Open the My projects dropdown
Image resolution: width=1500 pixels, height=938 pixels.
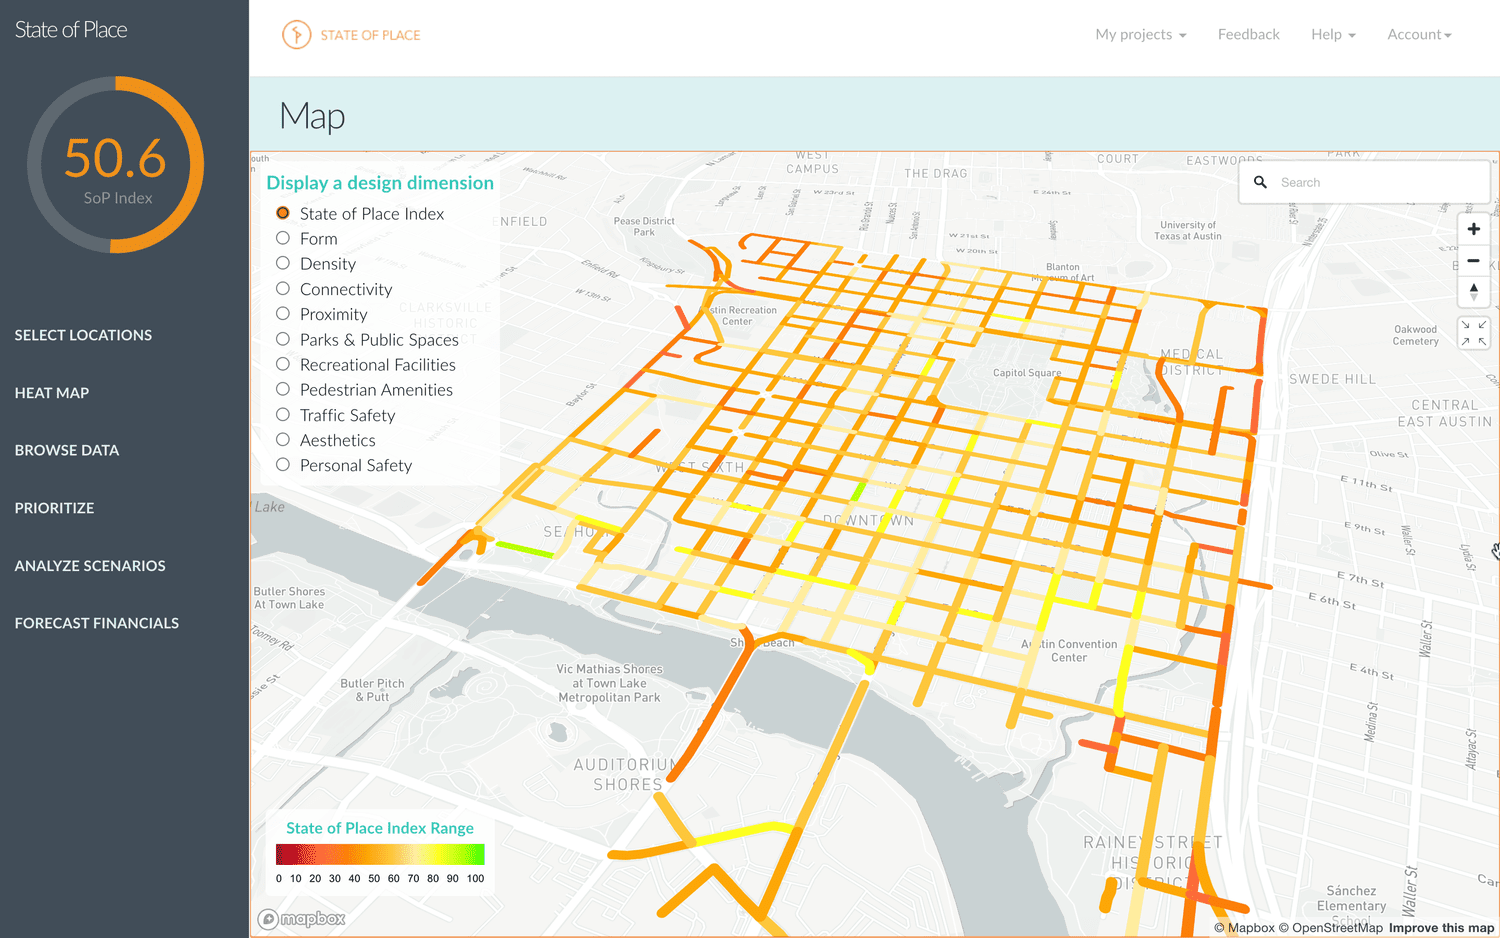pyautogui.click(x=1141, y=35)
